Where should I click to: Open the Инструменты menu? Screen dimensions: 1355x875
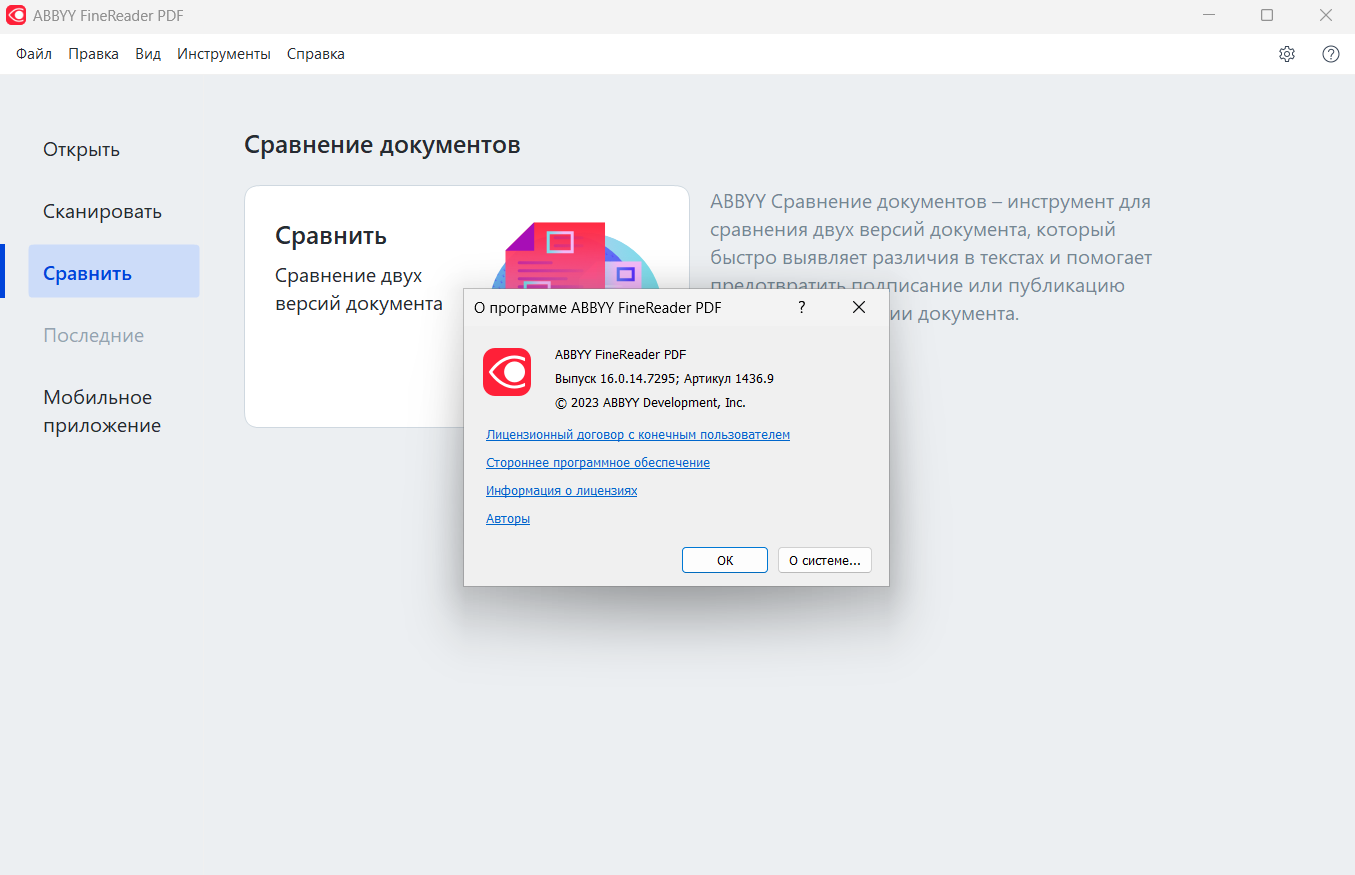coord(224,54)
